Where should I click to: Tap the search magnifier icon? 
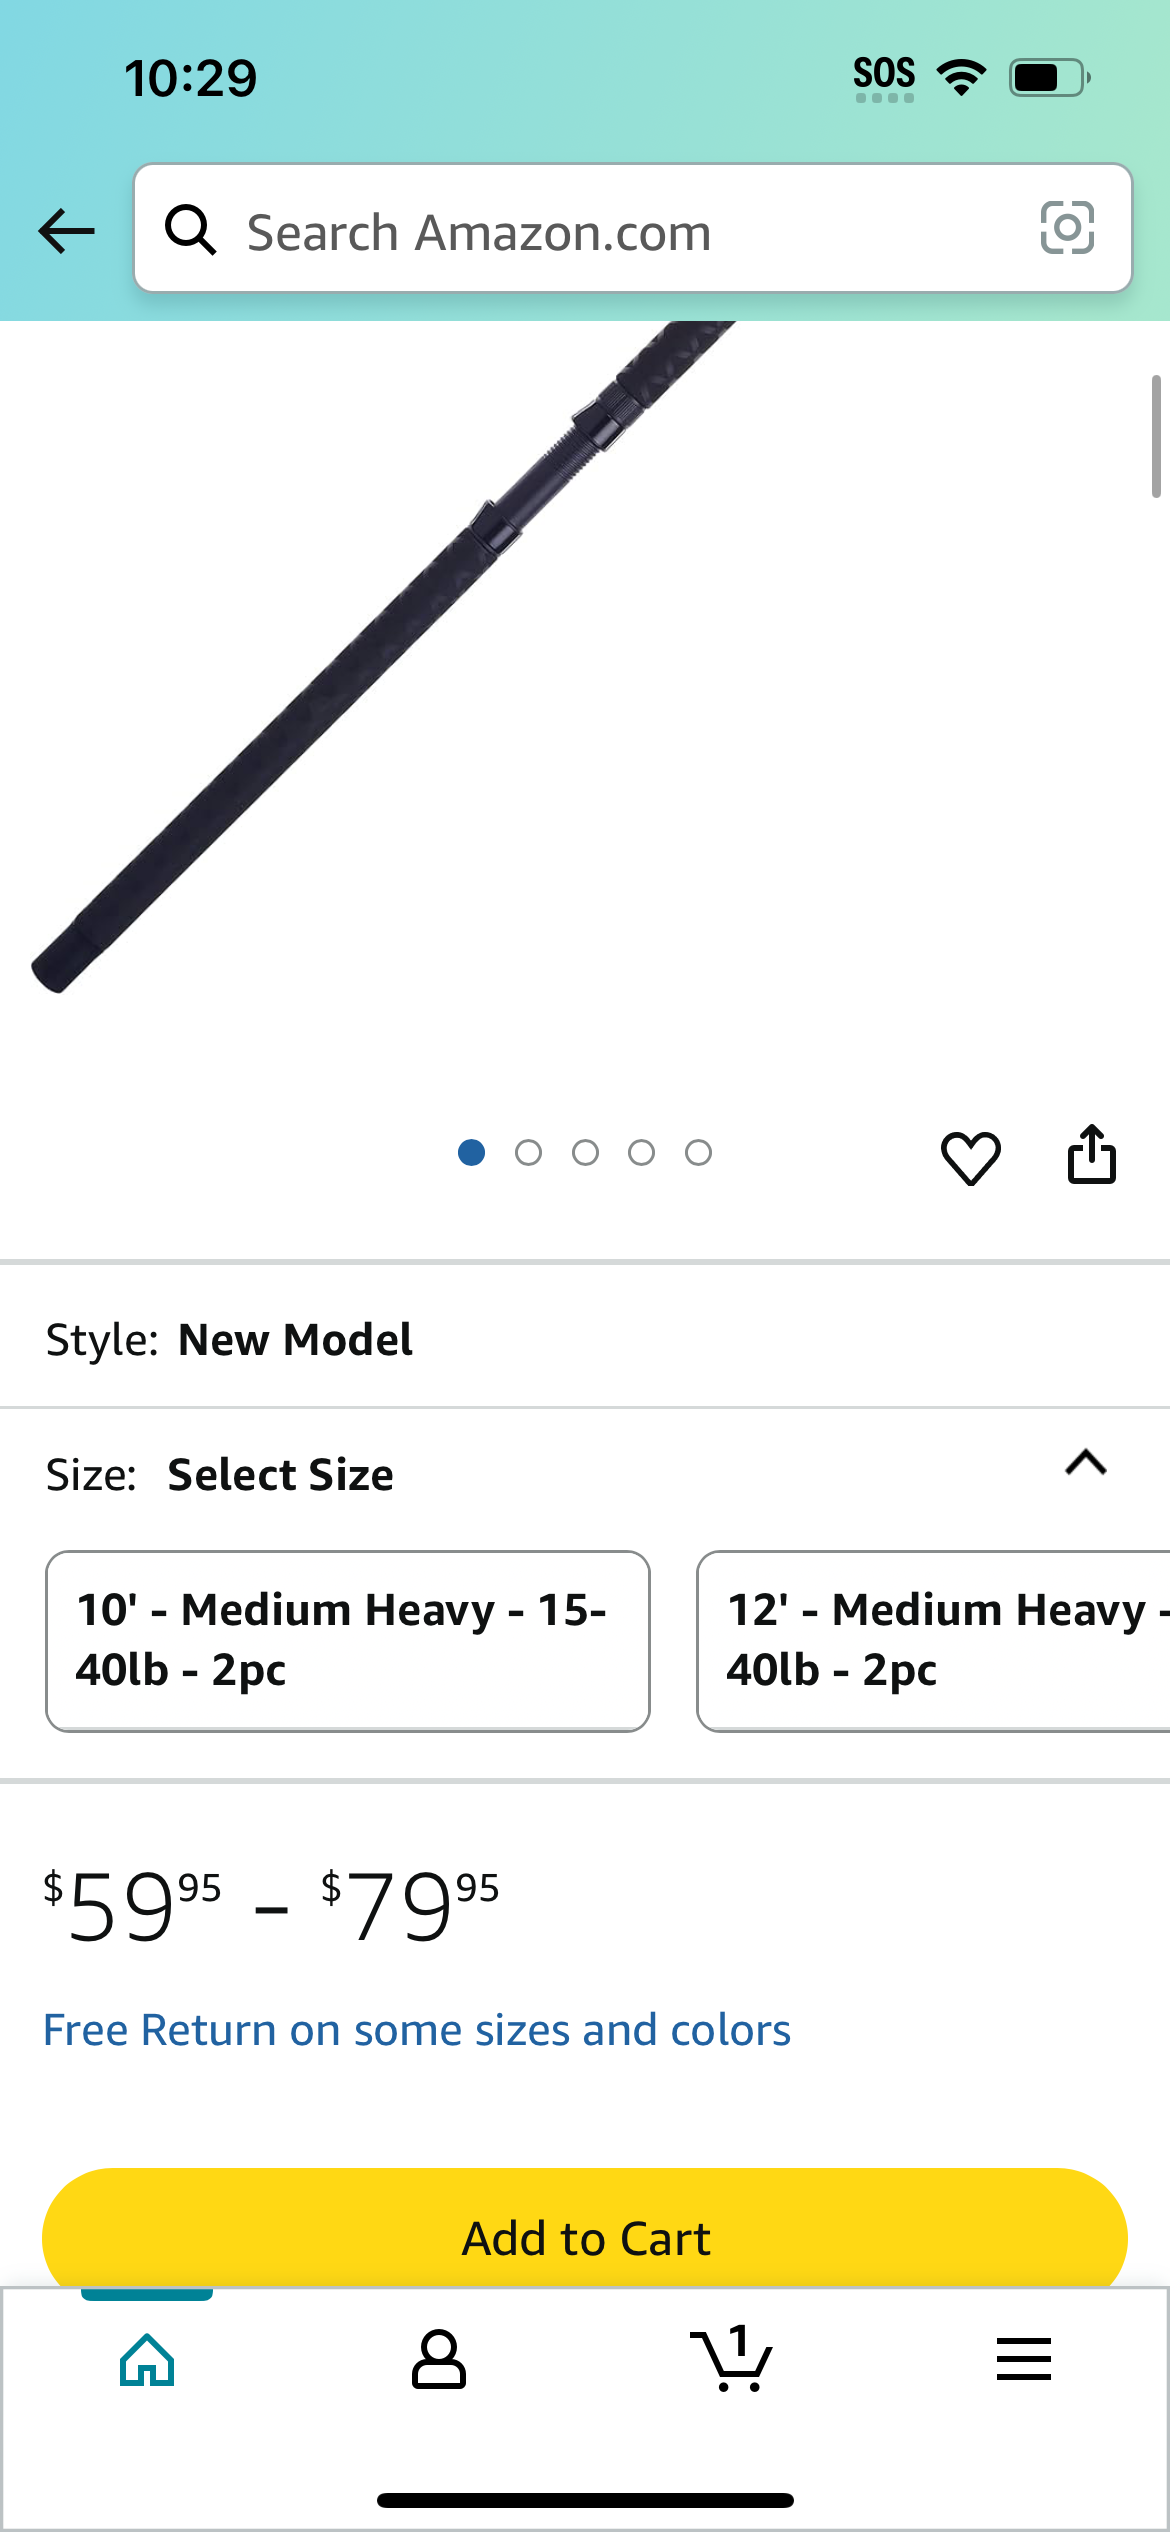point(190,230)
